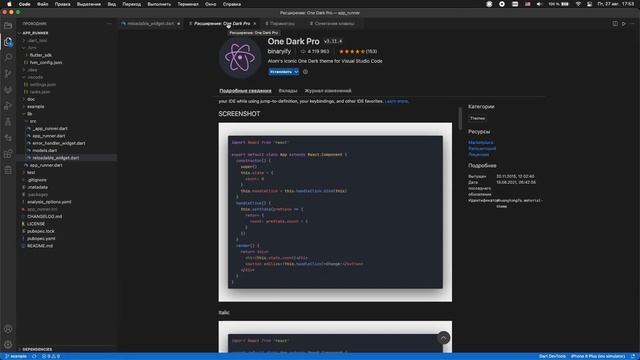Open Explorer panel more actions ellipsis

pos(109,24)
